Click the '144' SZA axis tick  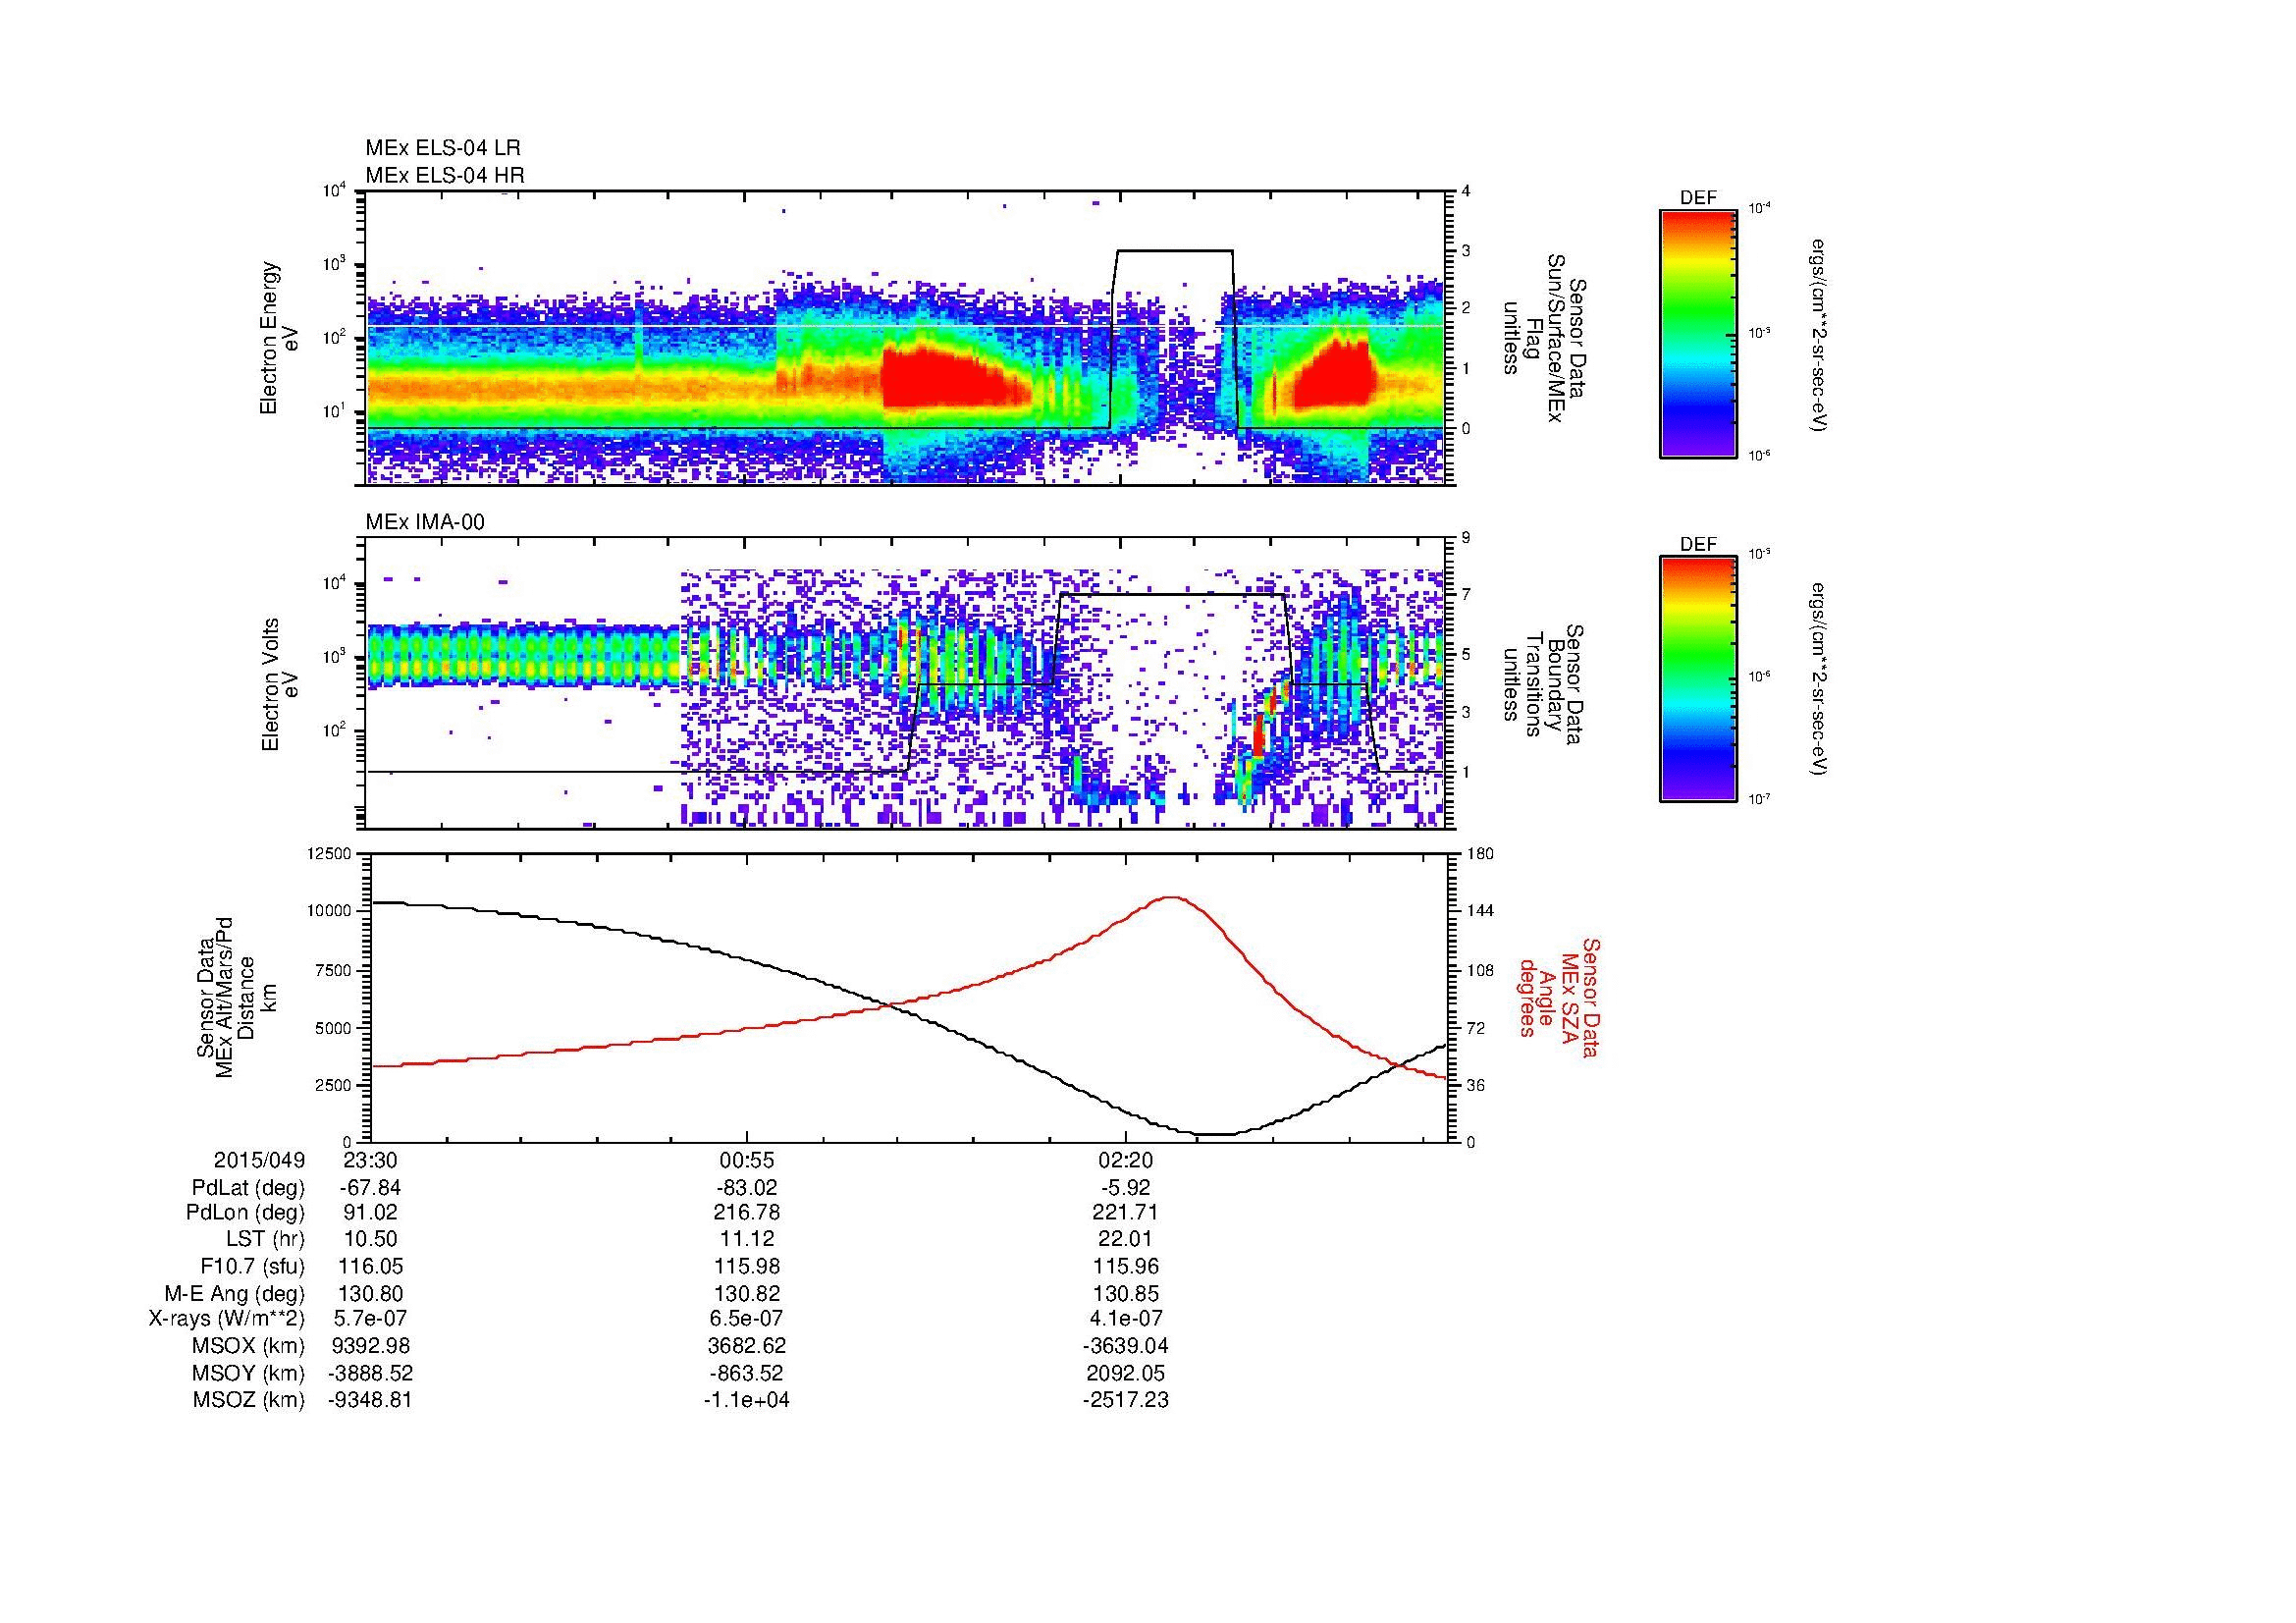point(1479,911)
